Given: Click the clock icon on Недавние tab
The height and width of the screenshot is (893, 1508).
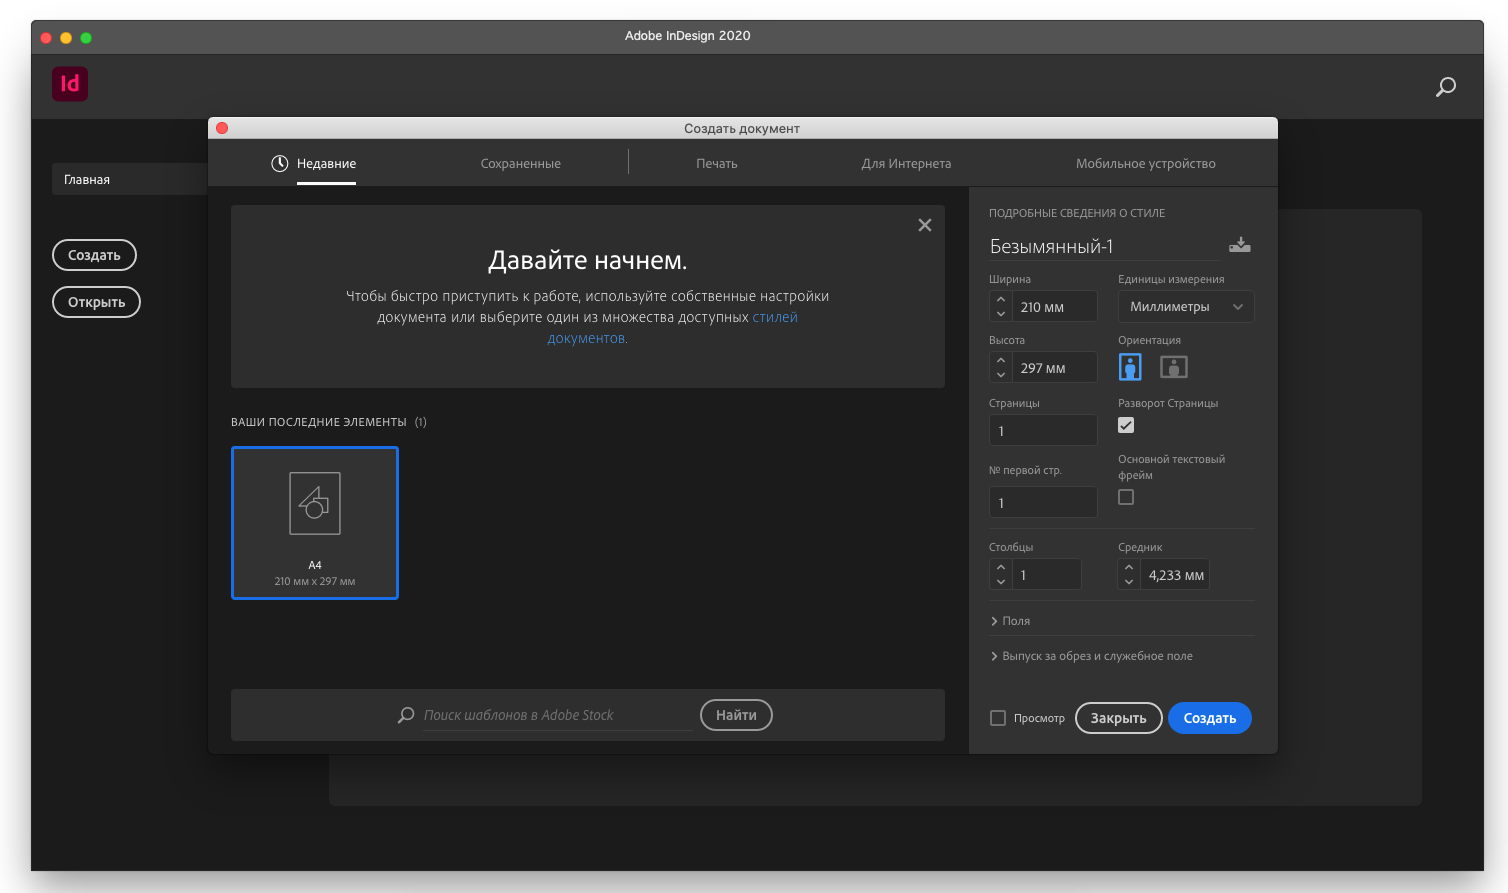Looking at the screenshot, I should point(280,163).
